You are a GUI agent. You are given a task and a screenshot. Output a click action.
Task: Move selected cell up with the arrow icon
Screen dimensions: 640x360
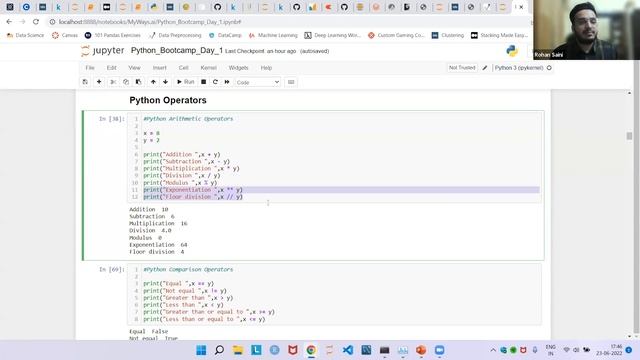(153, 82)
